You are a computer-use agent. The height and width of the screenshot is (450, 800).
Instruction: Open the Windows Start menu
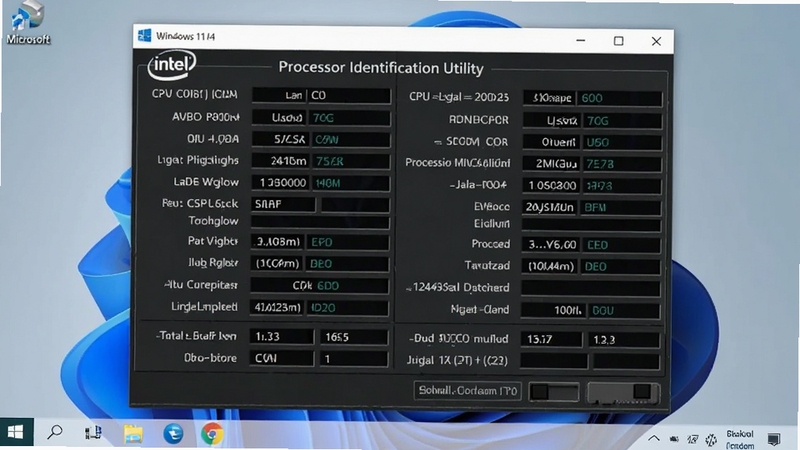pyautogui.click(x=16, y=432)
